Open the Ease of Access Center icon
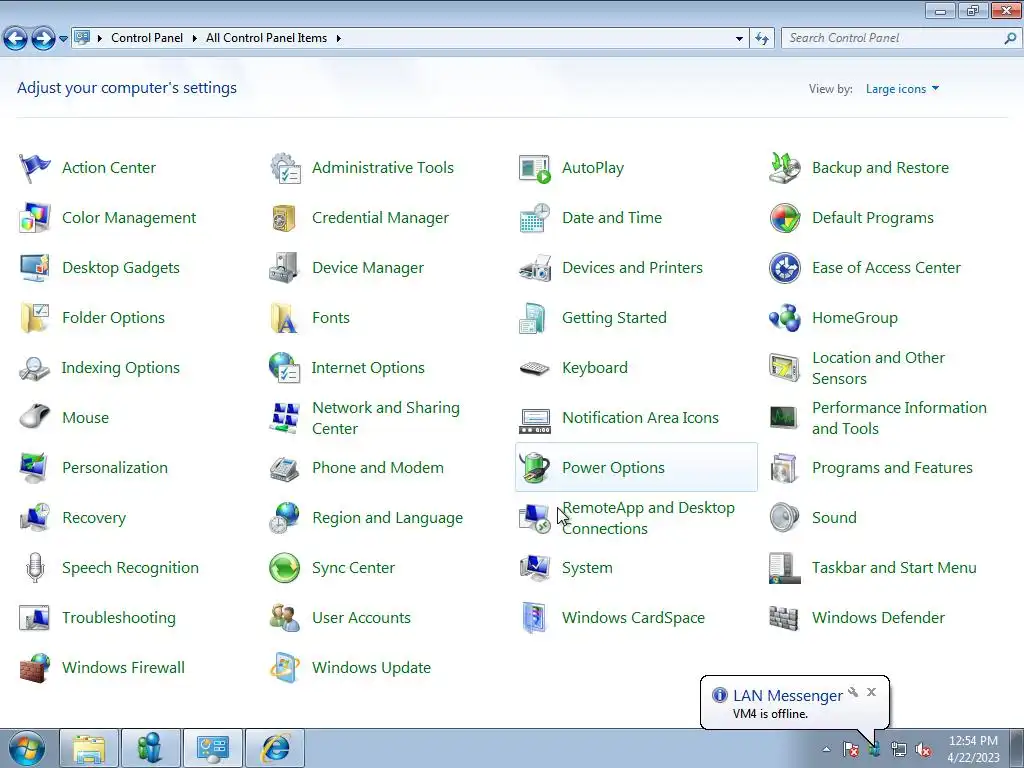 point(784,268)
